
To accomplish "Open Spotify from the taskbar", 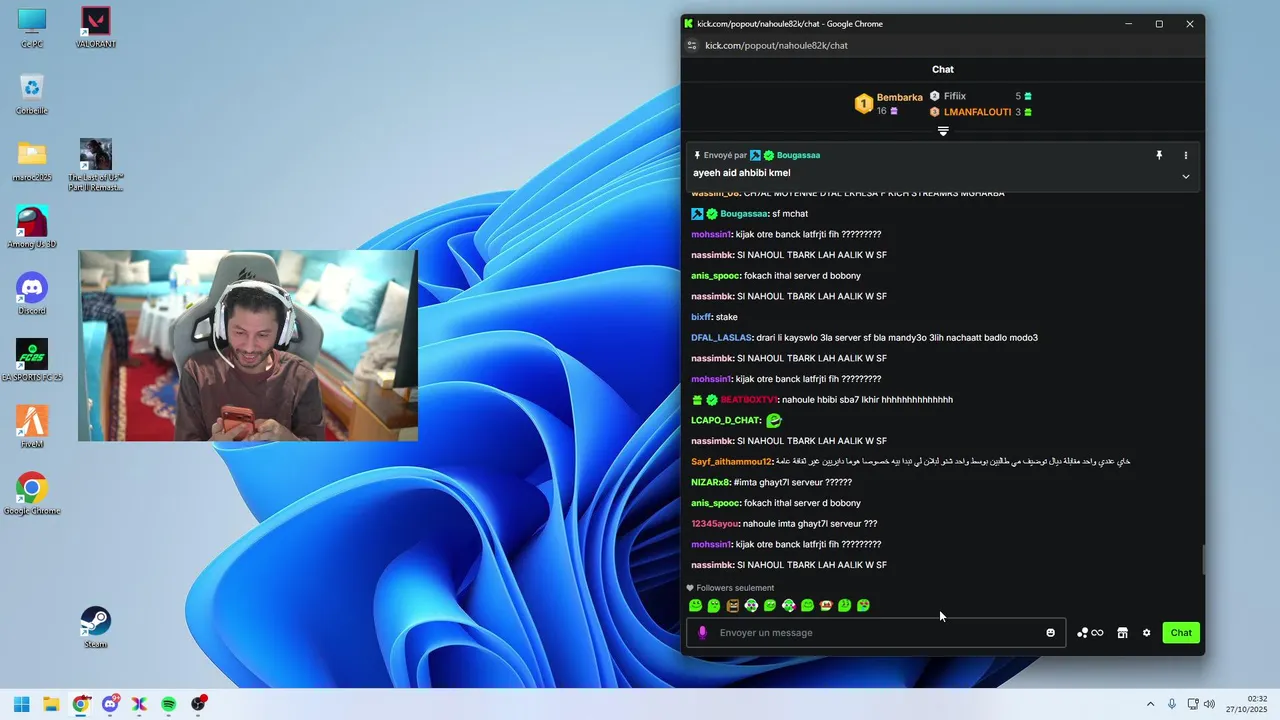I will pos(169,704).
